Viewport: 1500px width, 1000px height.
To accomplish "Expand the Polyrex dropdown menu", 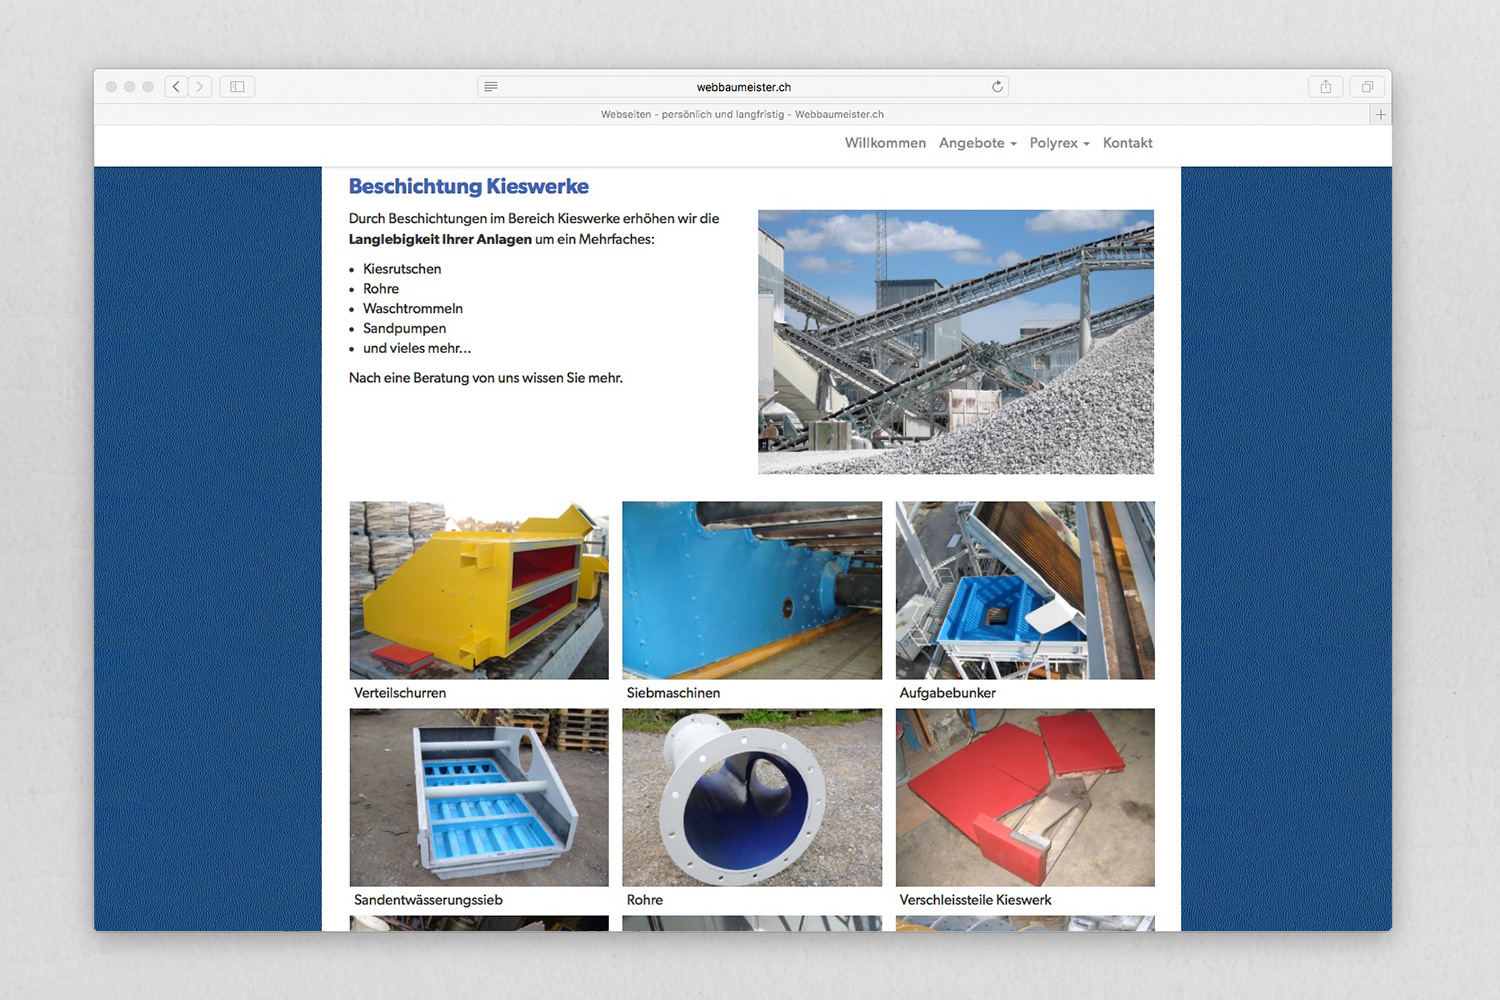I will coord(1059,143).
